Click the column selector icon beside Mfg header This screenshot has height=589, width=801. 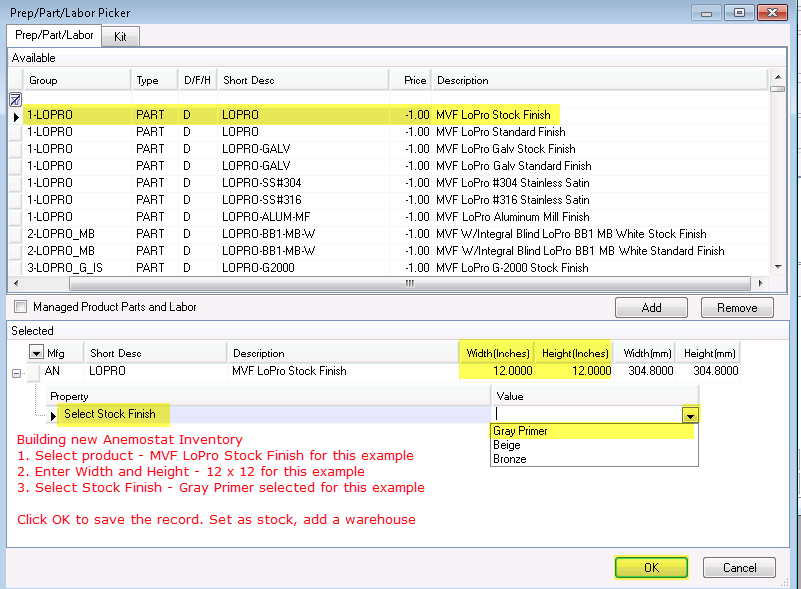pyautogui.click(x=36, y=352)
